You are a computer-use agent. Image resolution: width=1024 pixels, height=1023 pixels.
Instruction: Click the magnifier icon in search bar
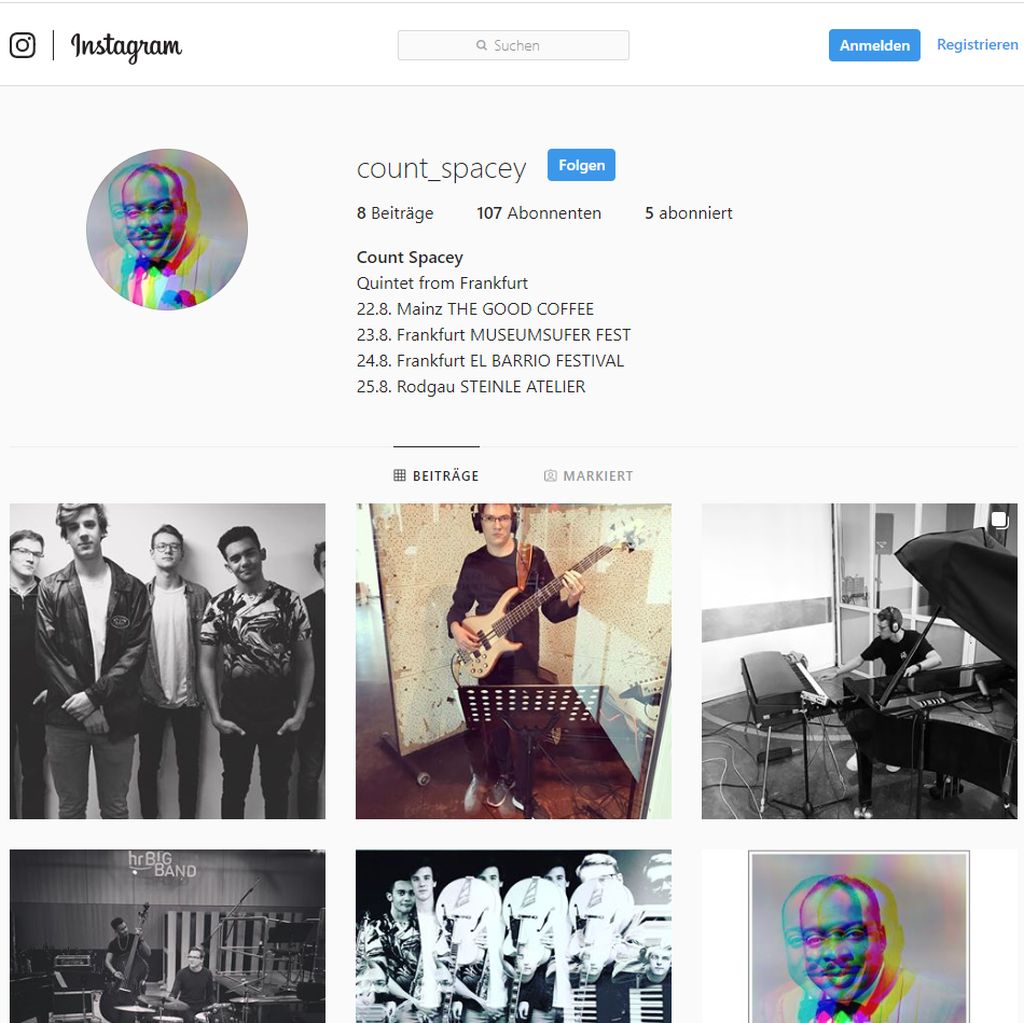pyautogui.click(x=481, y=45)
